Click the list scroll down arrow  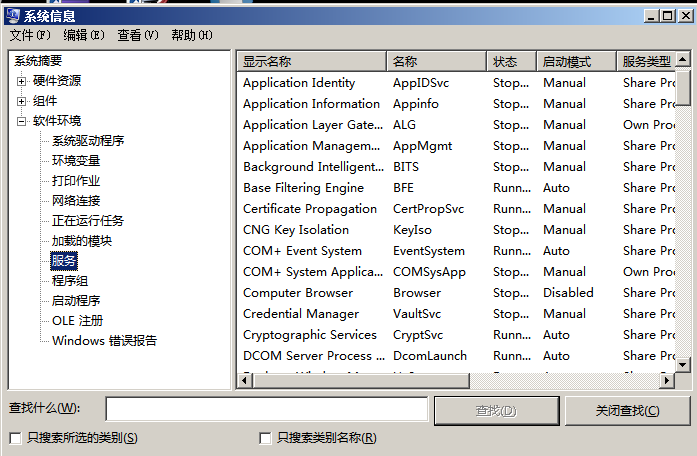(683, 365)
